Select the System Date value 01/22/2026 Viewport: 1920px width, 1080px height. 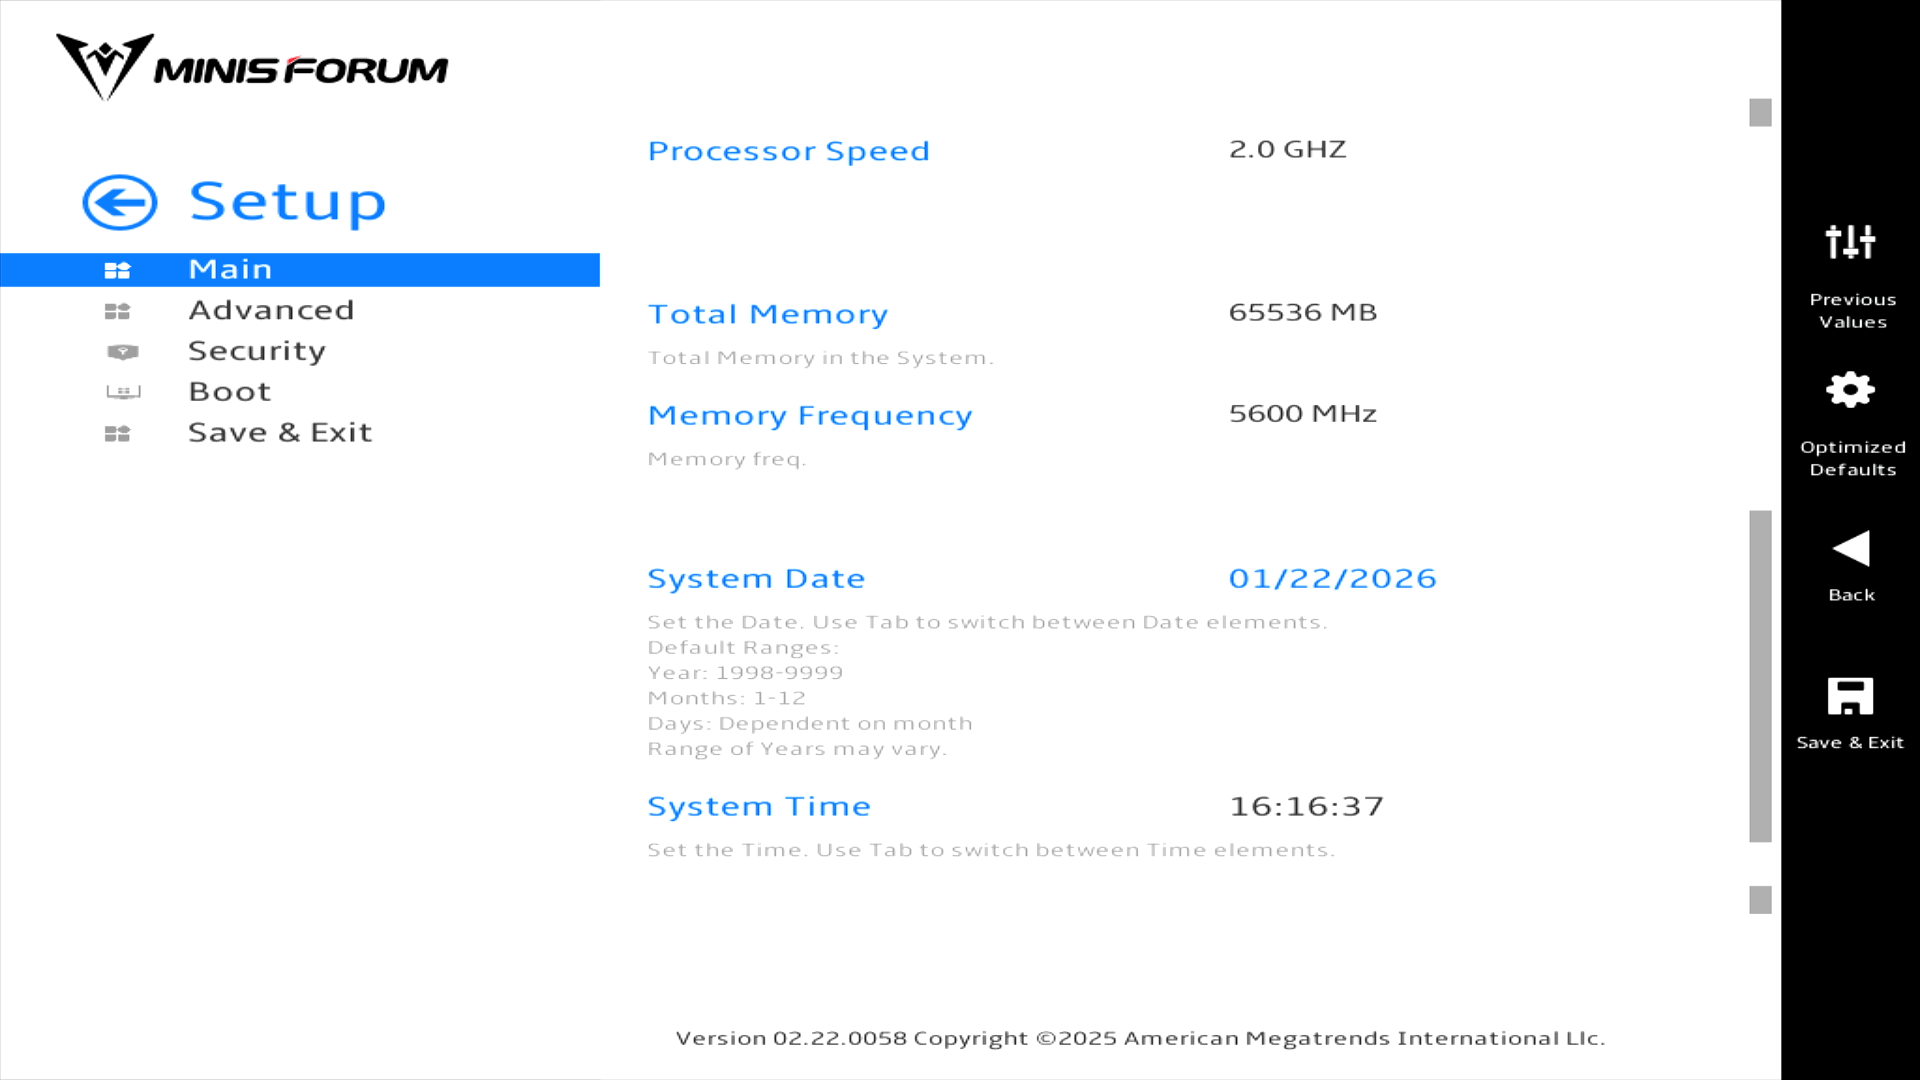pos(1332,578)
